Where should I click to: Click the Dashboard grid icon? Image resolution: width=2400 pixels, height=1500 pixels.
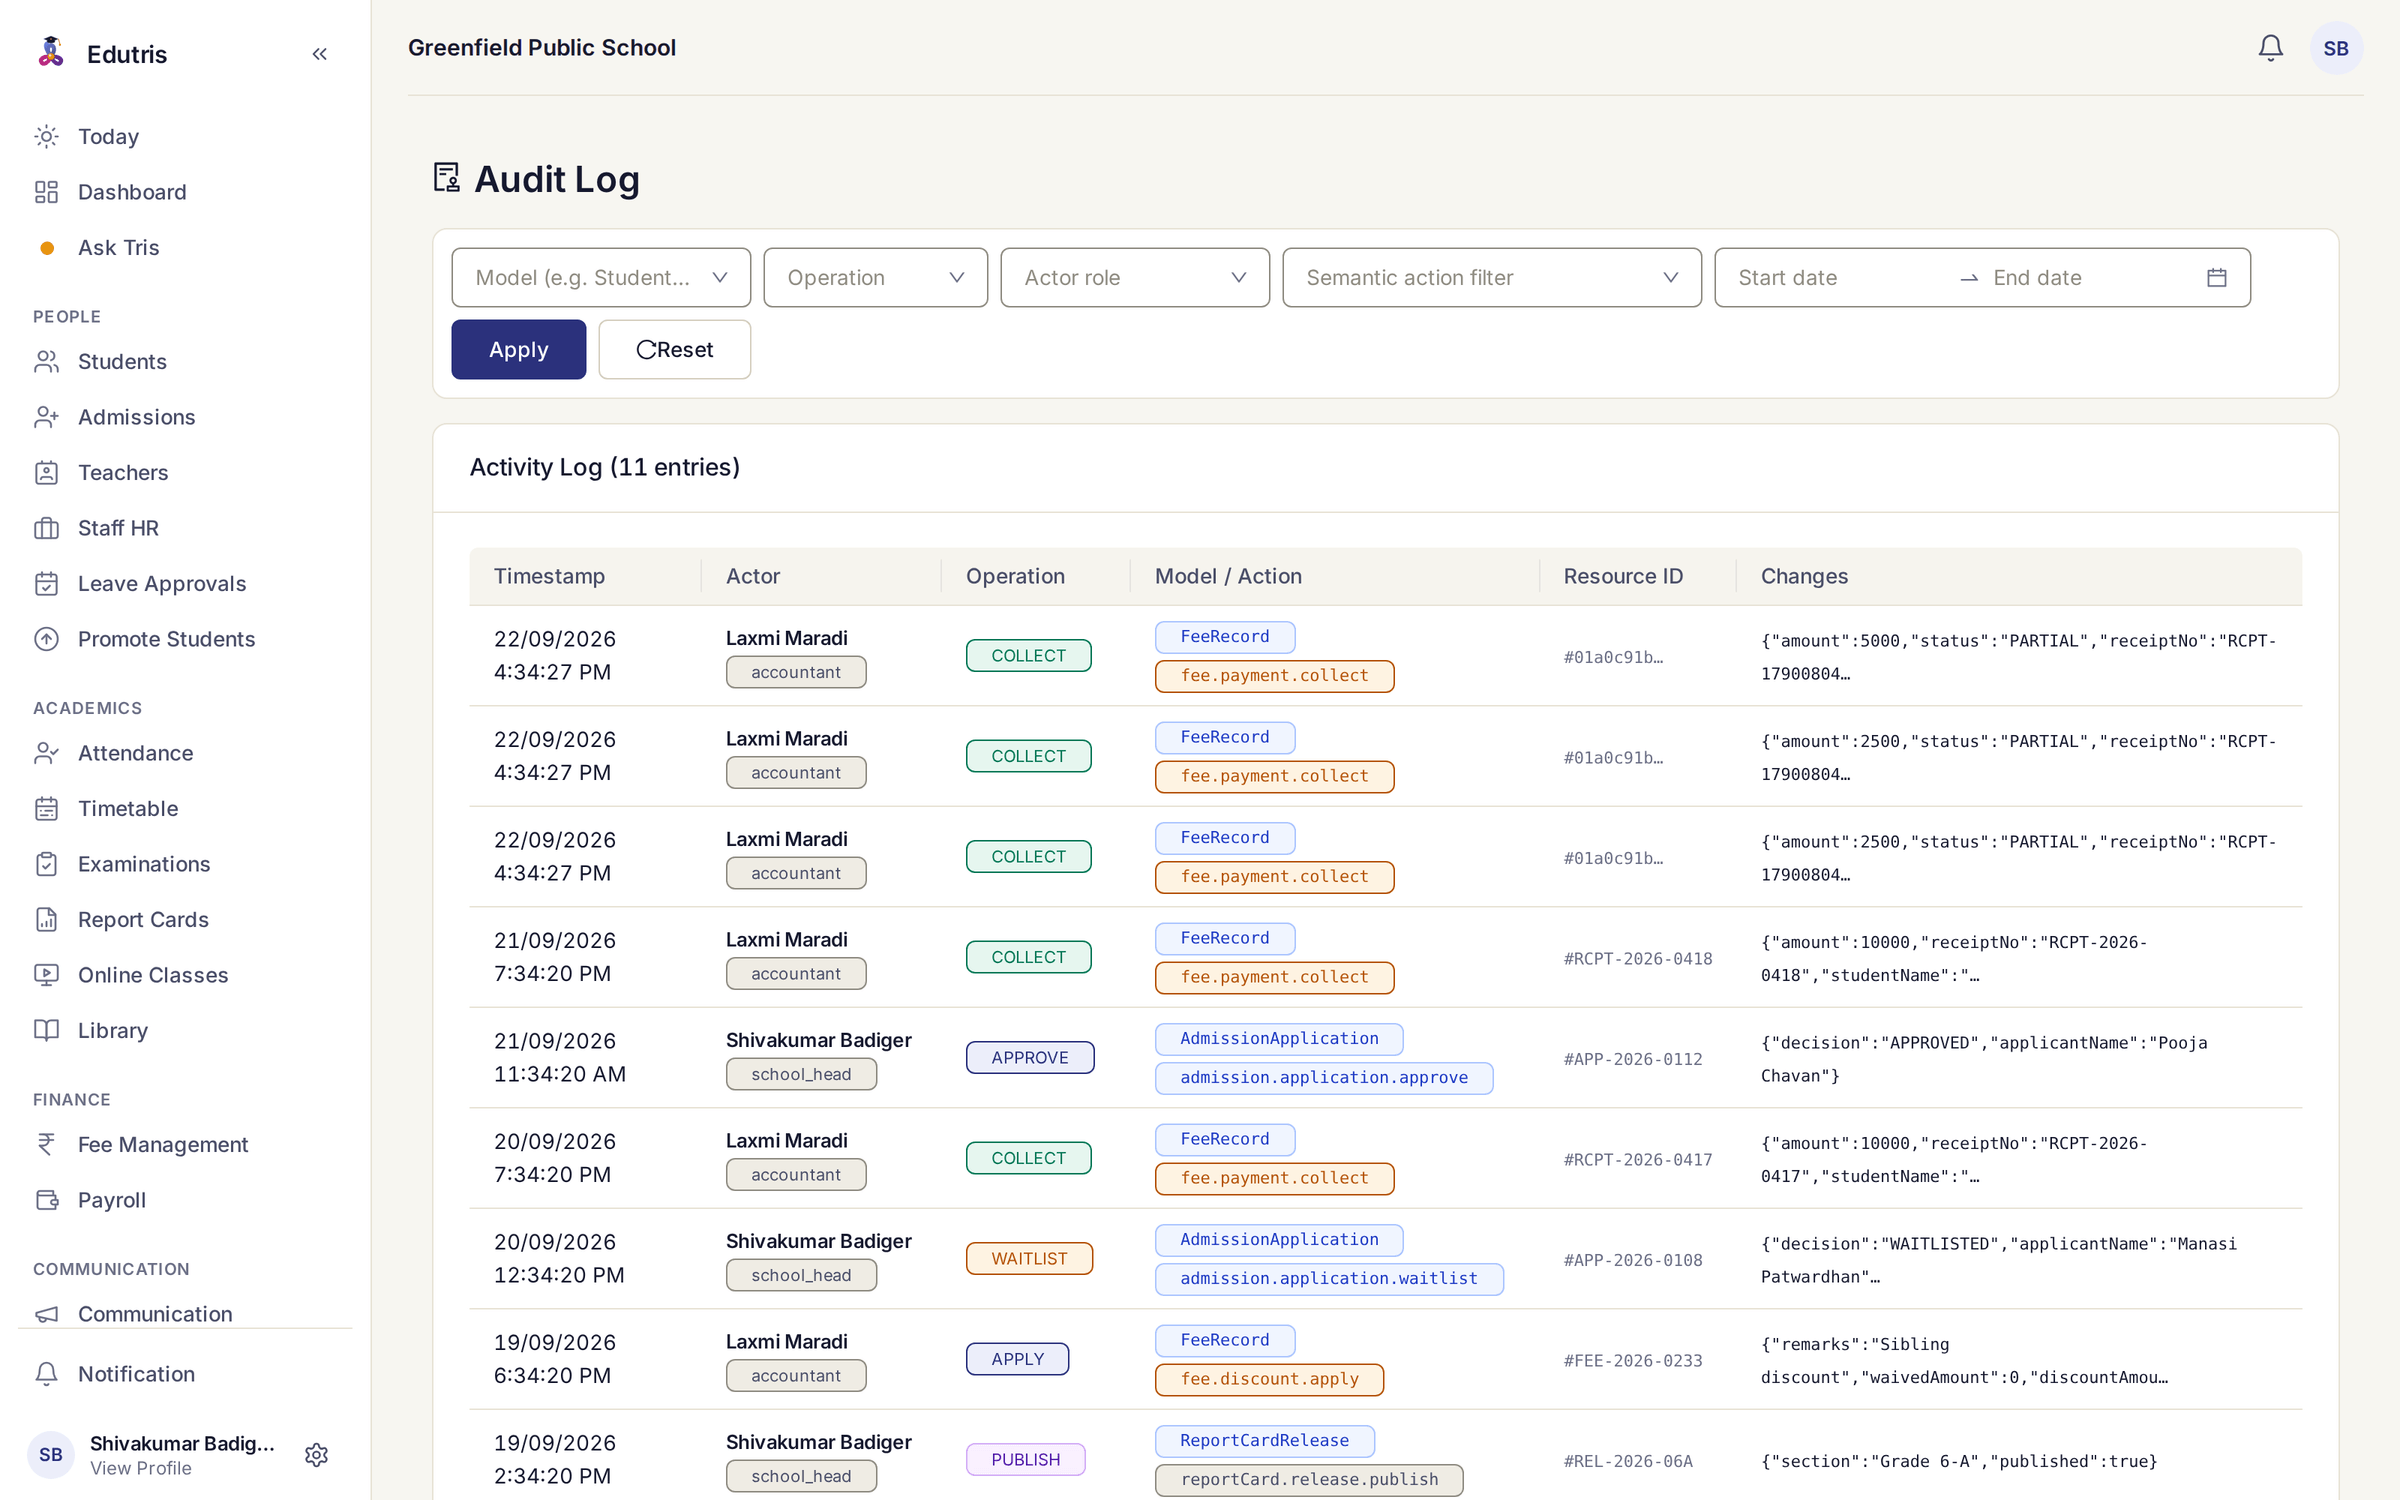coord(47,192)
